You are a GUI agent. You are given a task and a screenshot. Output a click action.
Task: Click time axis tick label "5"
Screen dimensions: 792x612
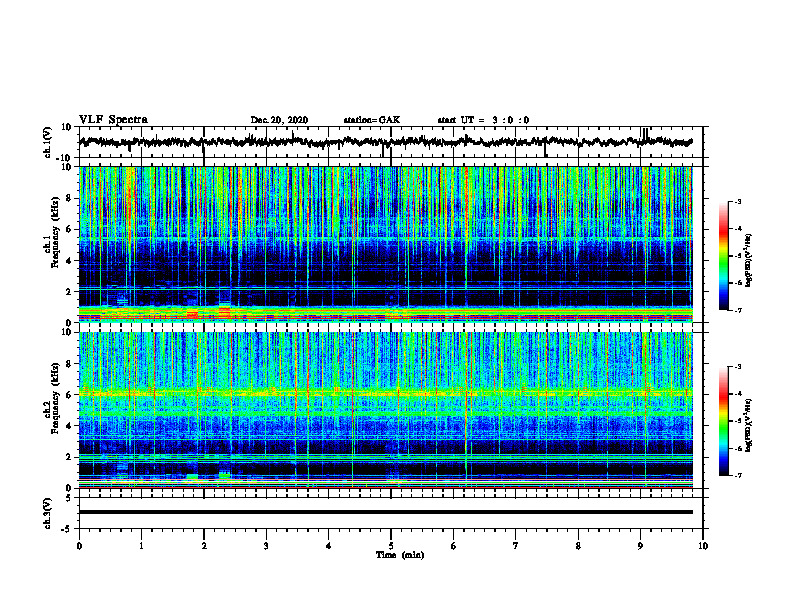pos(391,546)
